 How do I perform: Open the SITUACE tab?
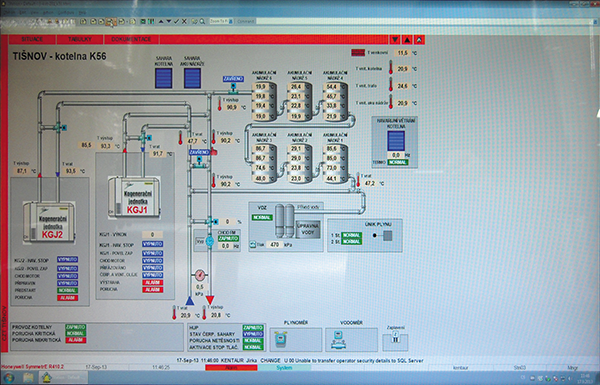(33, 39)
